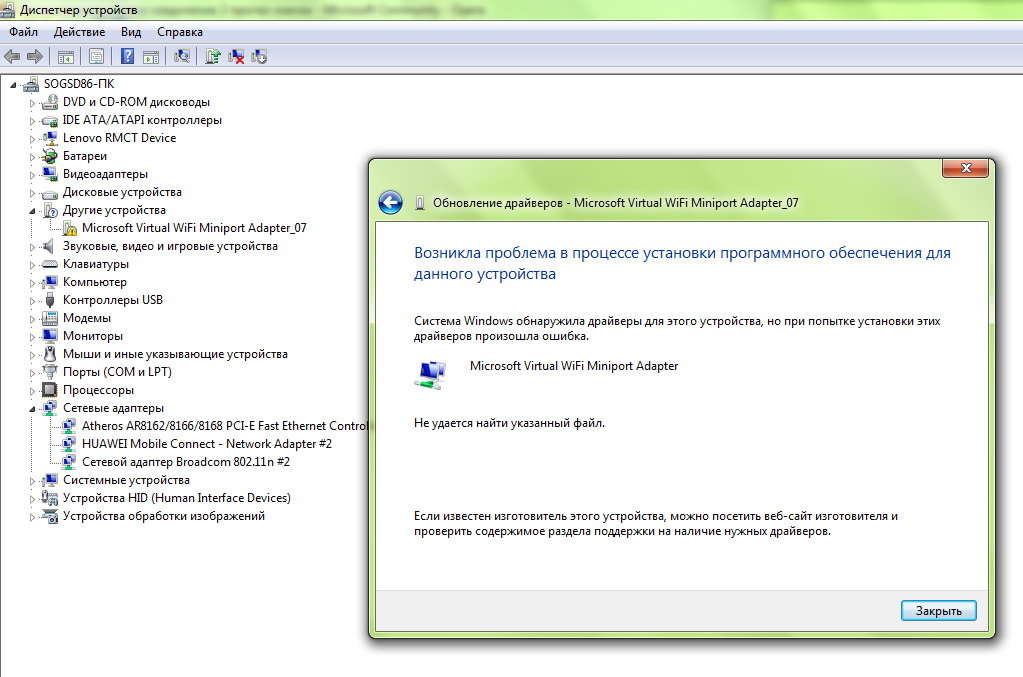This screenshot has width=1023, height=677.
Task: Select Сетевой адаптер Broadcom 802.11n #2
Action: (x=185, y=462)
